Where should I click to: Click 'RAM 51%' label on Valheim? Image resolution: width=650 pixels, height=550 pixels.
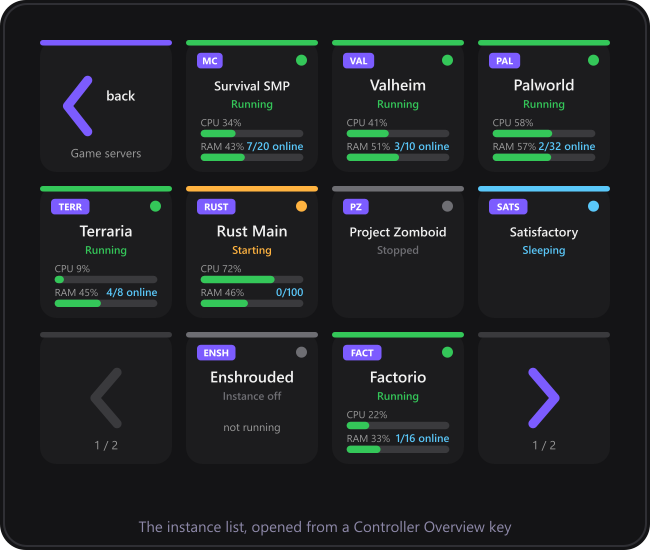click(368, 147)
